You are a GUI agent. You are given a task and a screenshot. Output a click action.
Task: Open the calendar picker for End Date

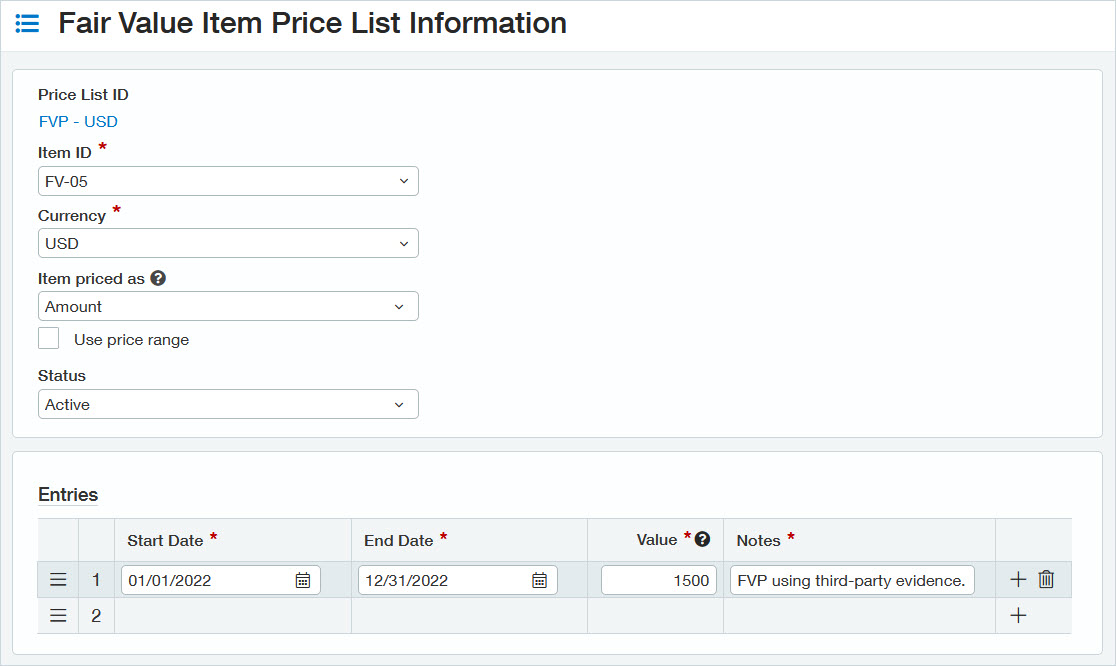click(x=540, y=579)
